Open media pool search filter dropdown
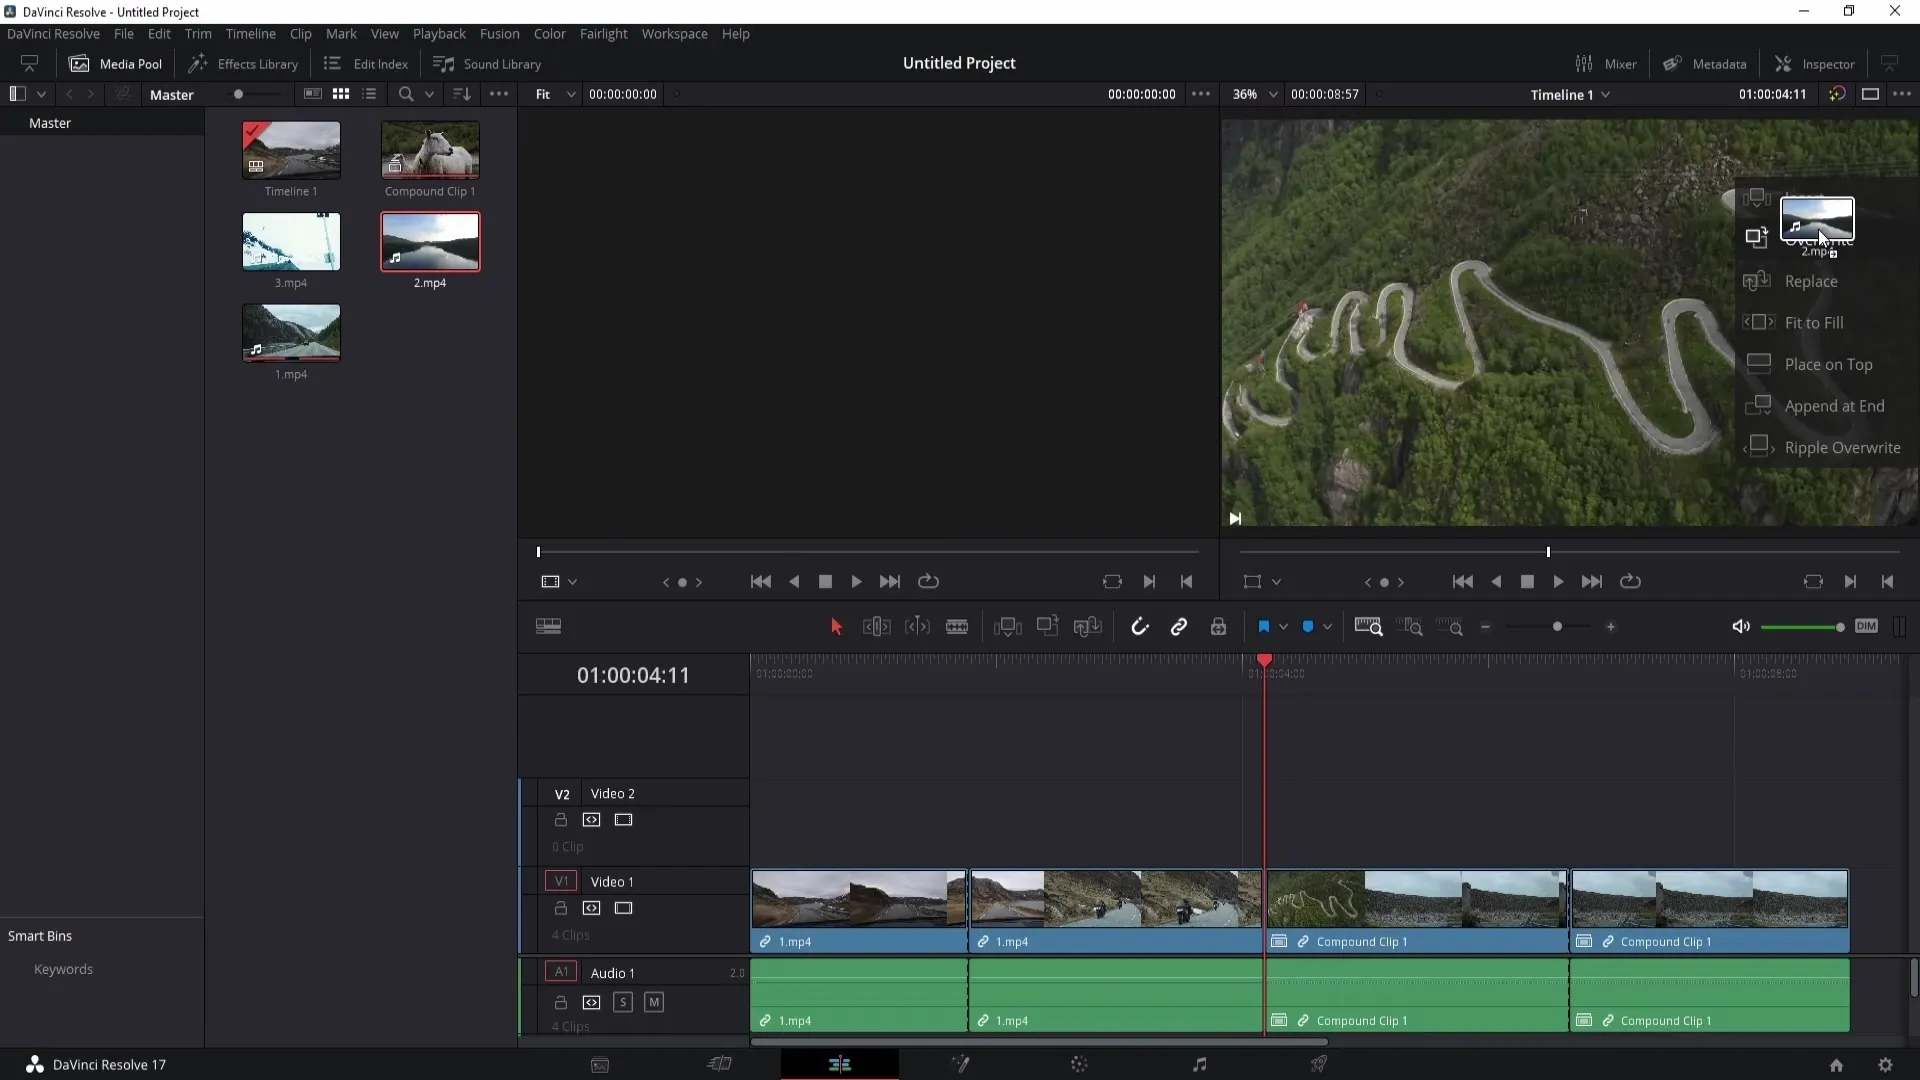 click(x=429, y=94)
